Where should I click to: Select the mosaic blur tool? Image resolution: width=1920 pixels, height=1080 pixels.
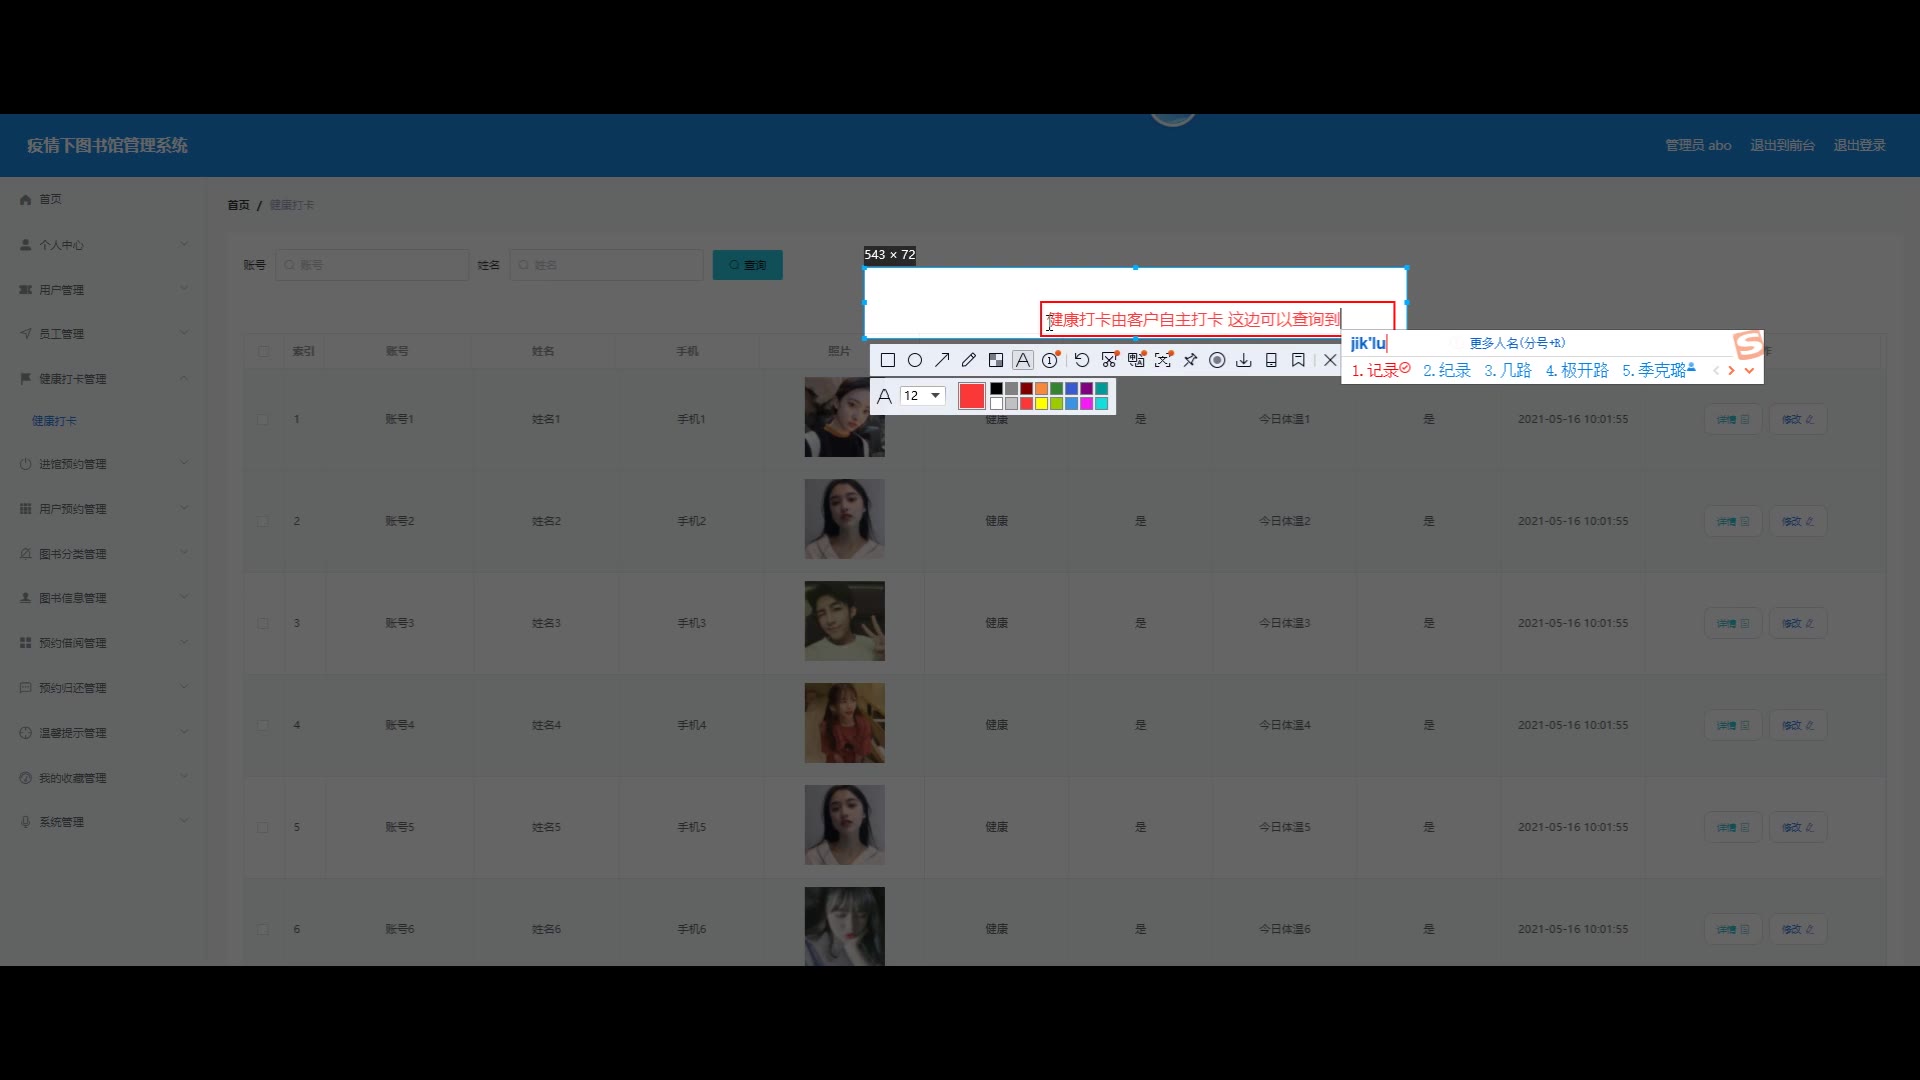point(995,360)
